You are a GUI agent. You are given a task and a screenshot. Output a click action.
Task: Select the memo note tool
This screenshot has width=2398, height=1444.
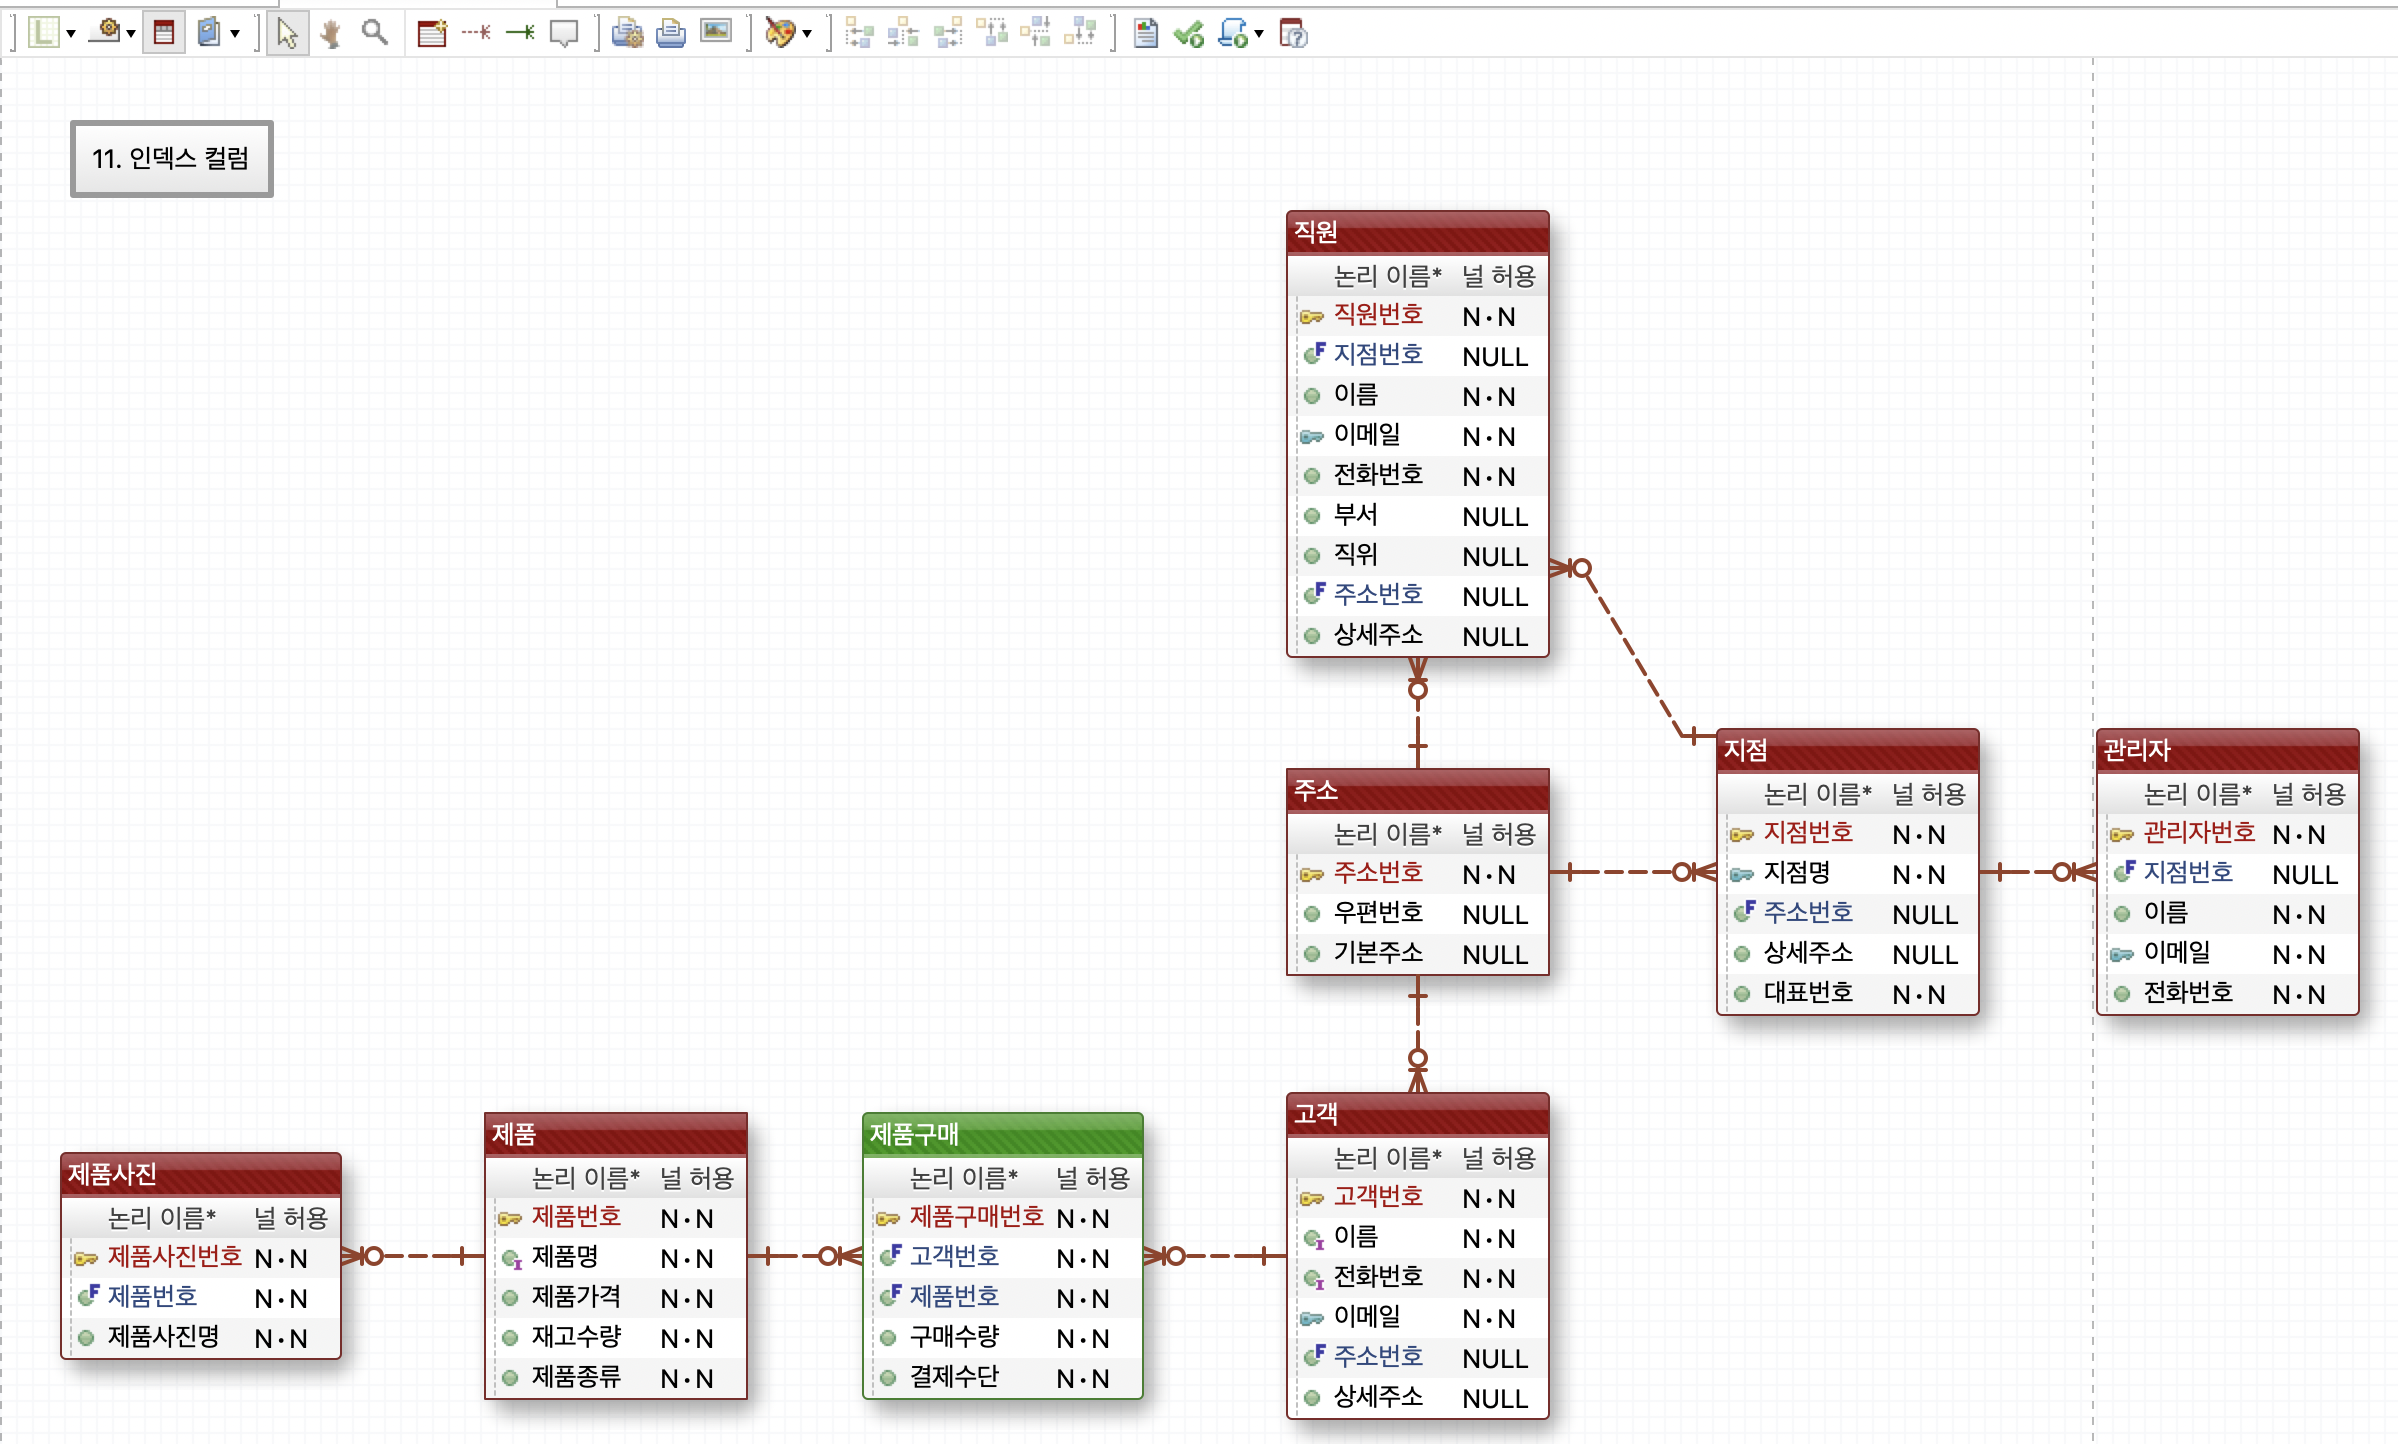pyautogui.click(x=564, y=34)
